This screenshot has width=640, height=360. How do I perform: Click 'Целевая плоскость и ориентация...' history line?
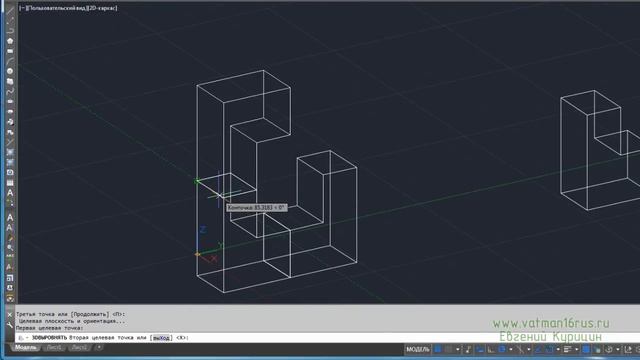(72, 321)
